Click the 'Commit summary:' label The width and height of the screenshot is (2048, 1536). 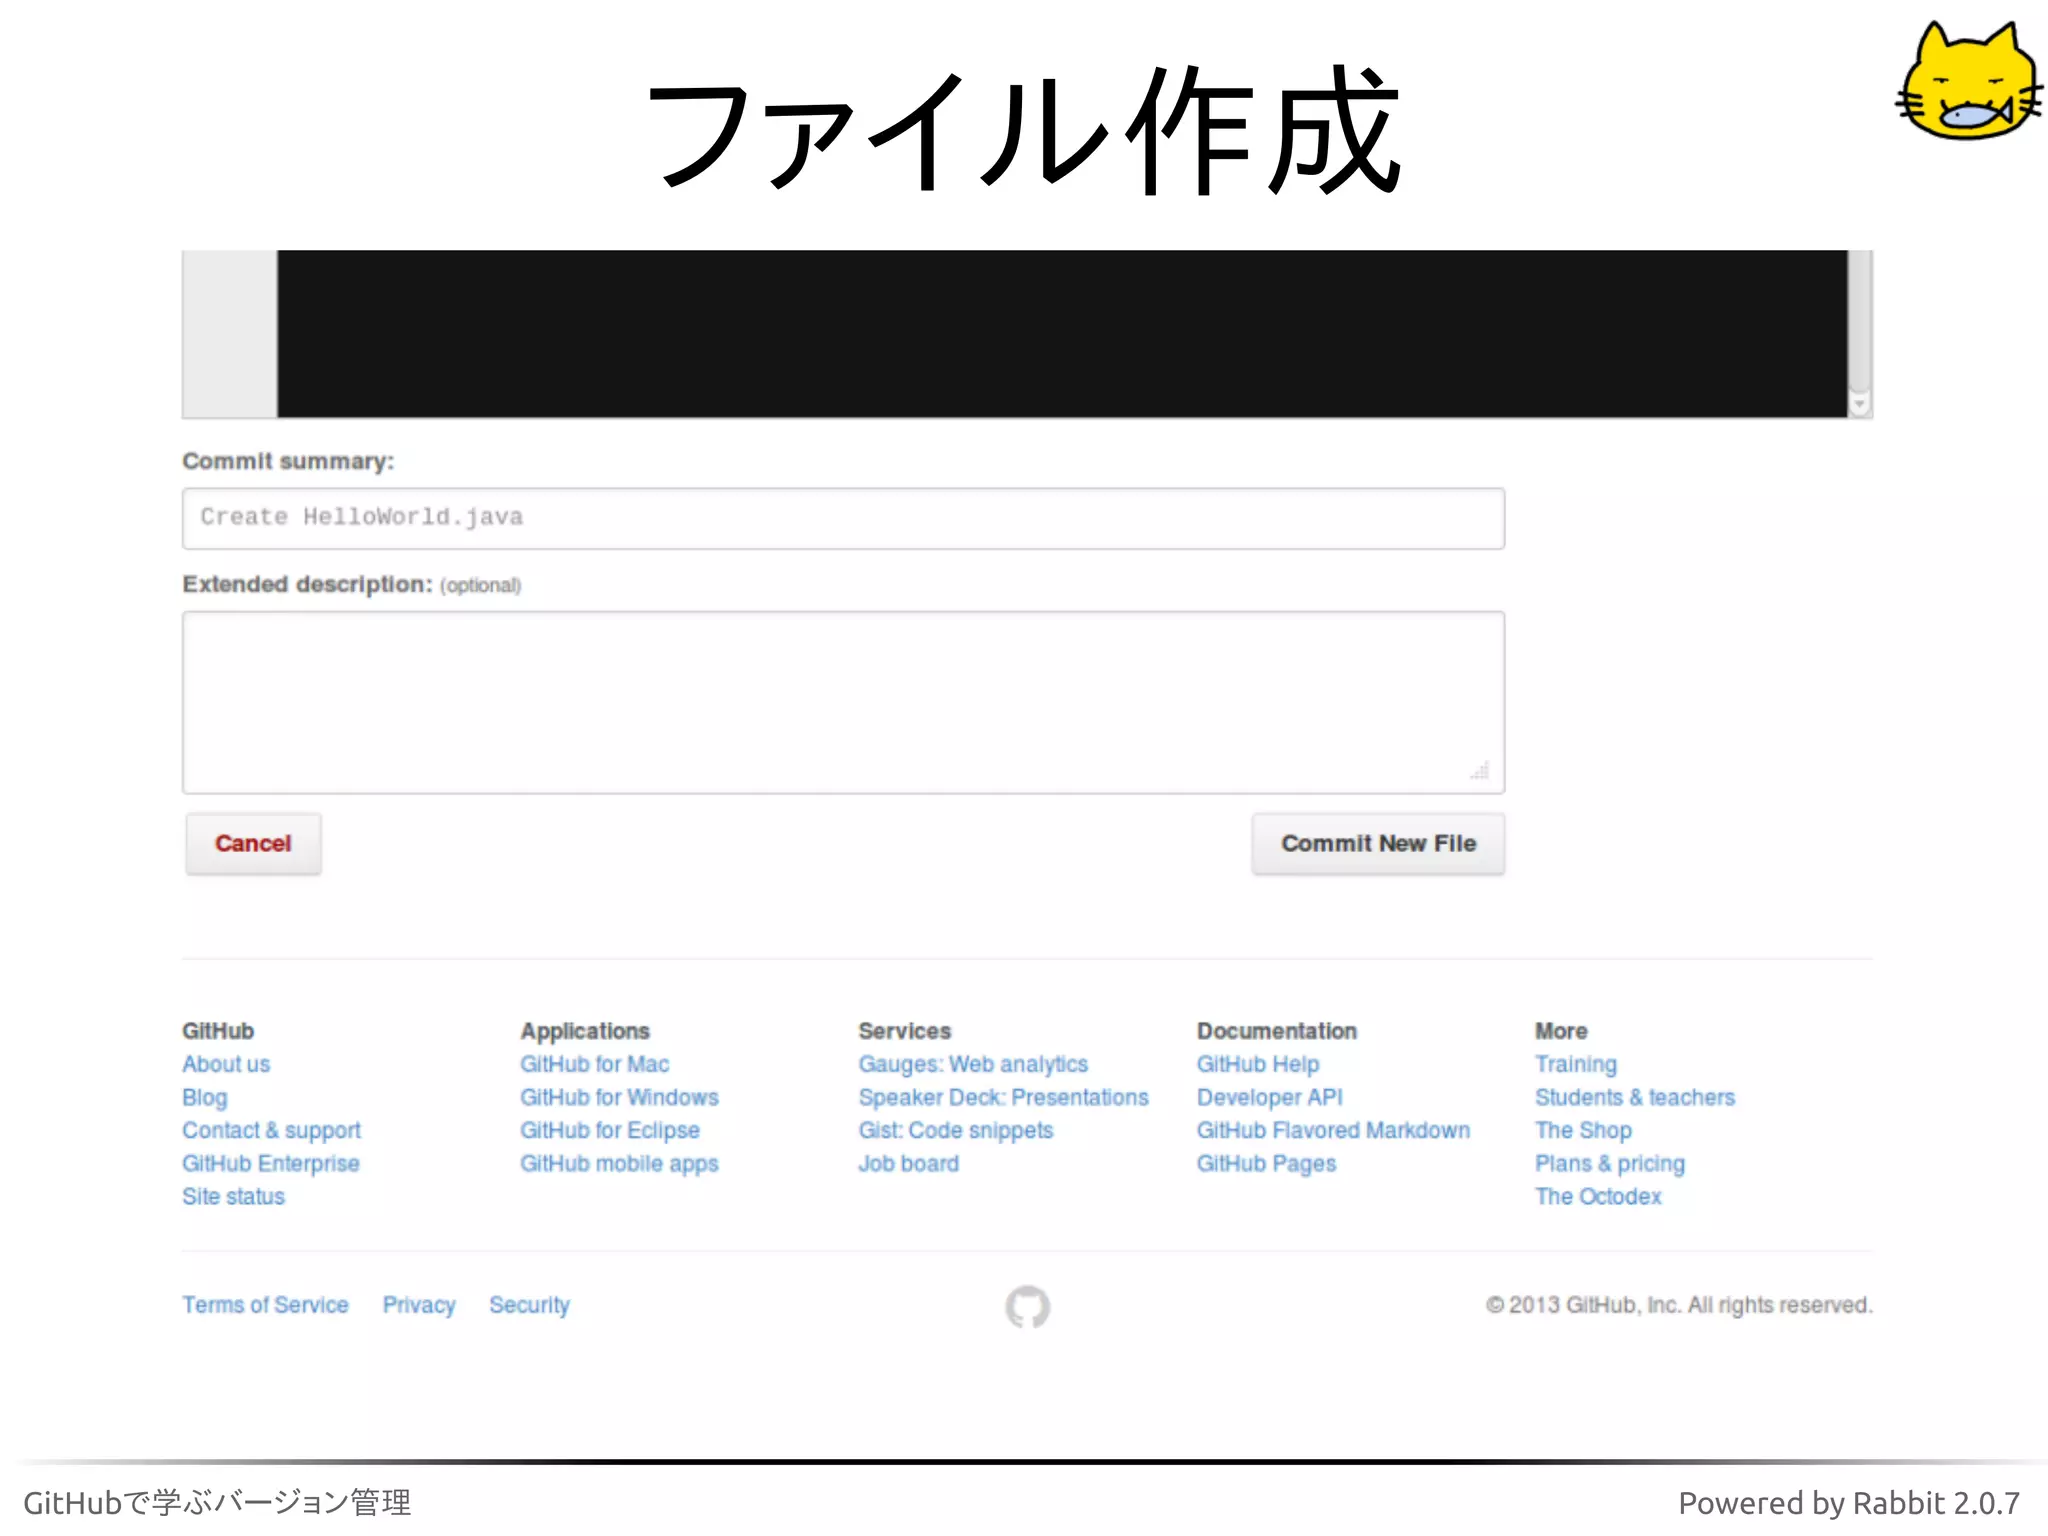(x=288, y=461)
